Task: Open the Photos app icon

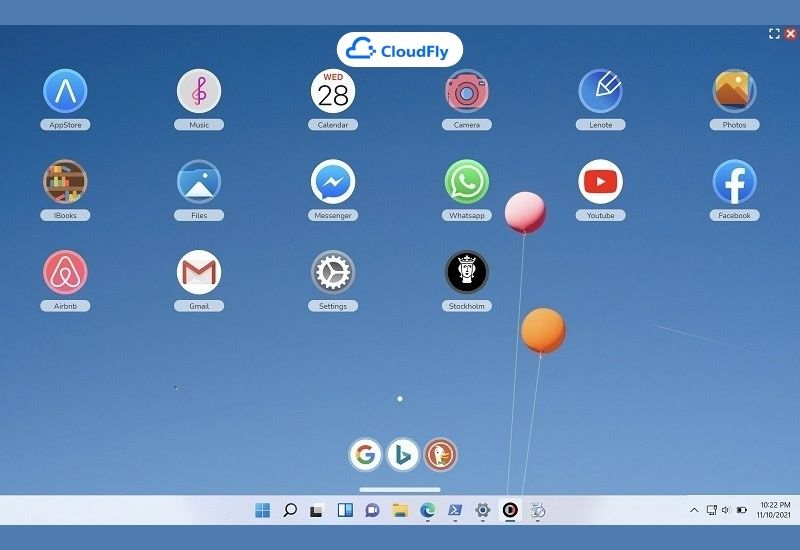Action: click(x=734, y=91)
